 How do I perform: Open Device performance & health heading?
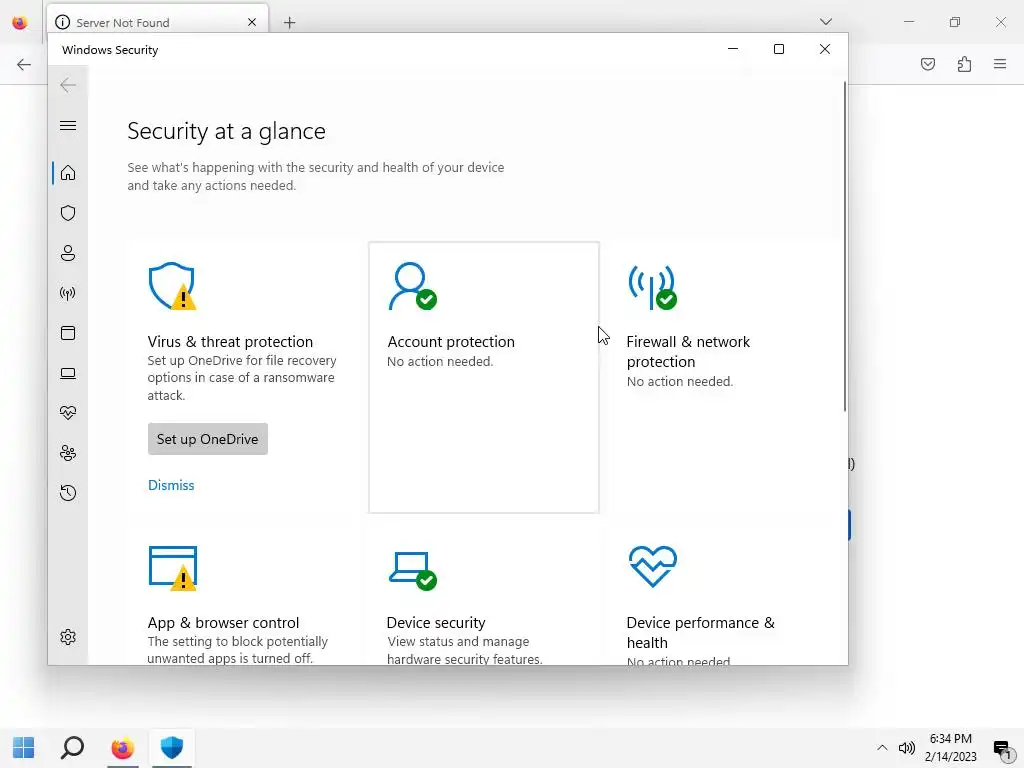tap(701, 632)
